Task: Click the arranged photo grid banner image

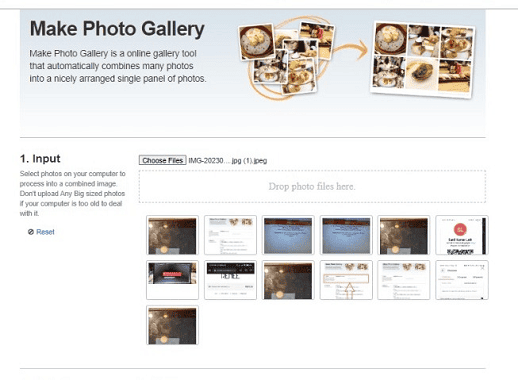Action: pos(423,59)
